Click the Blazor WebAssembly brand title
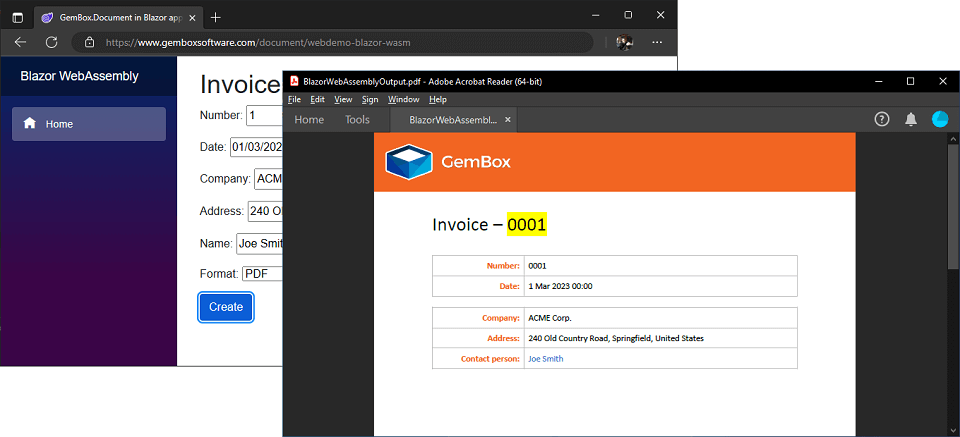The height and width of the screenshot is (437, 960). pyautogui.click(x=79, y=76)
